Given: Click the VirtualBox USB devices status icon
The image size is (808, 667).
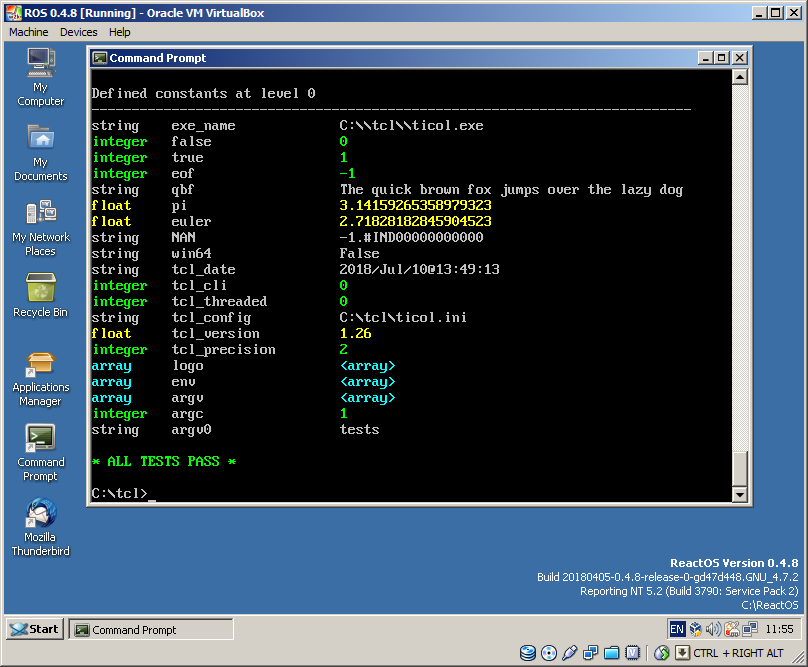Looking at the screenshot, I should [569, 653].
